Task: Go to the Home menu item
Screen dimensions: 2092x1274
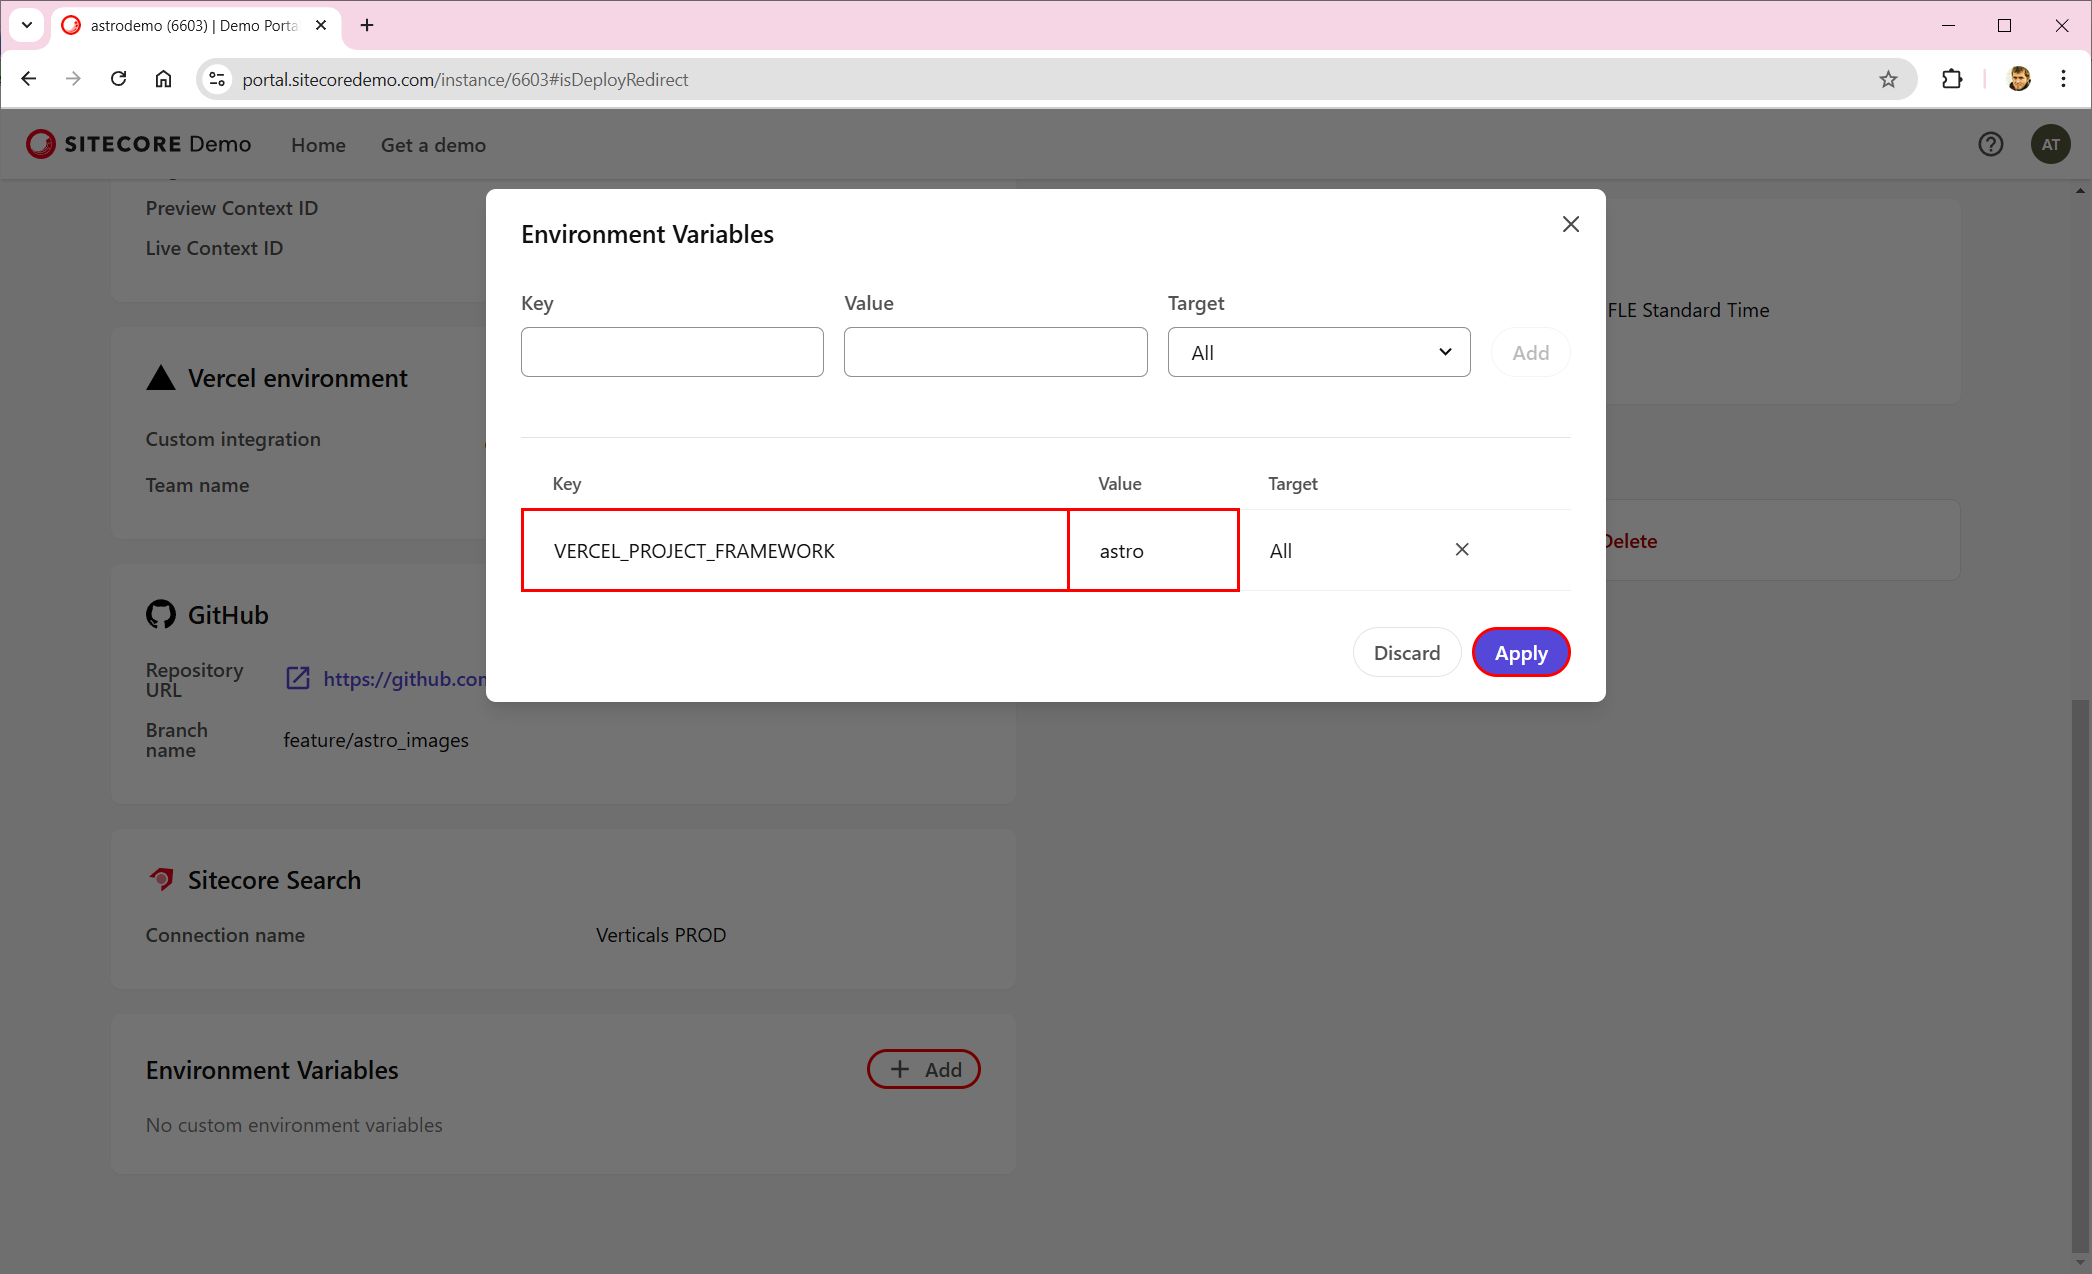Action: click(318, 145)
